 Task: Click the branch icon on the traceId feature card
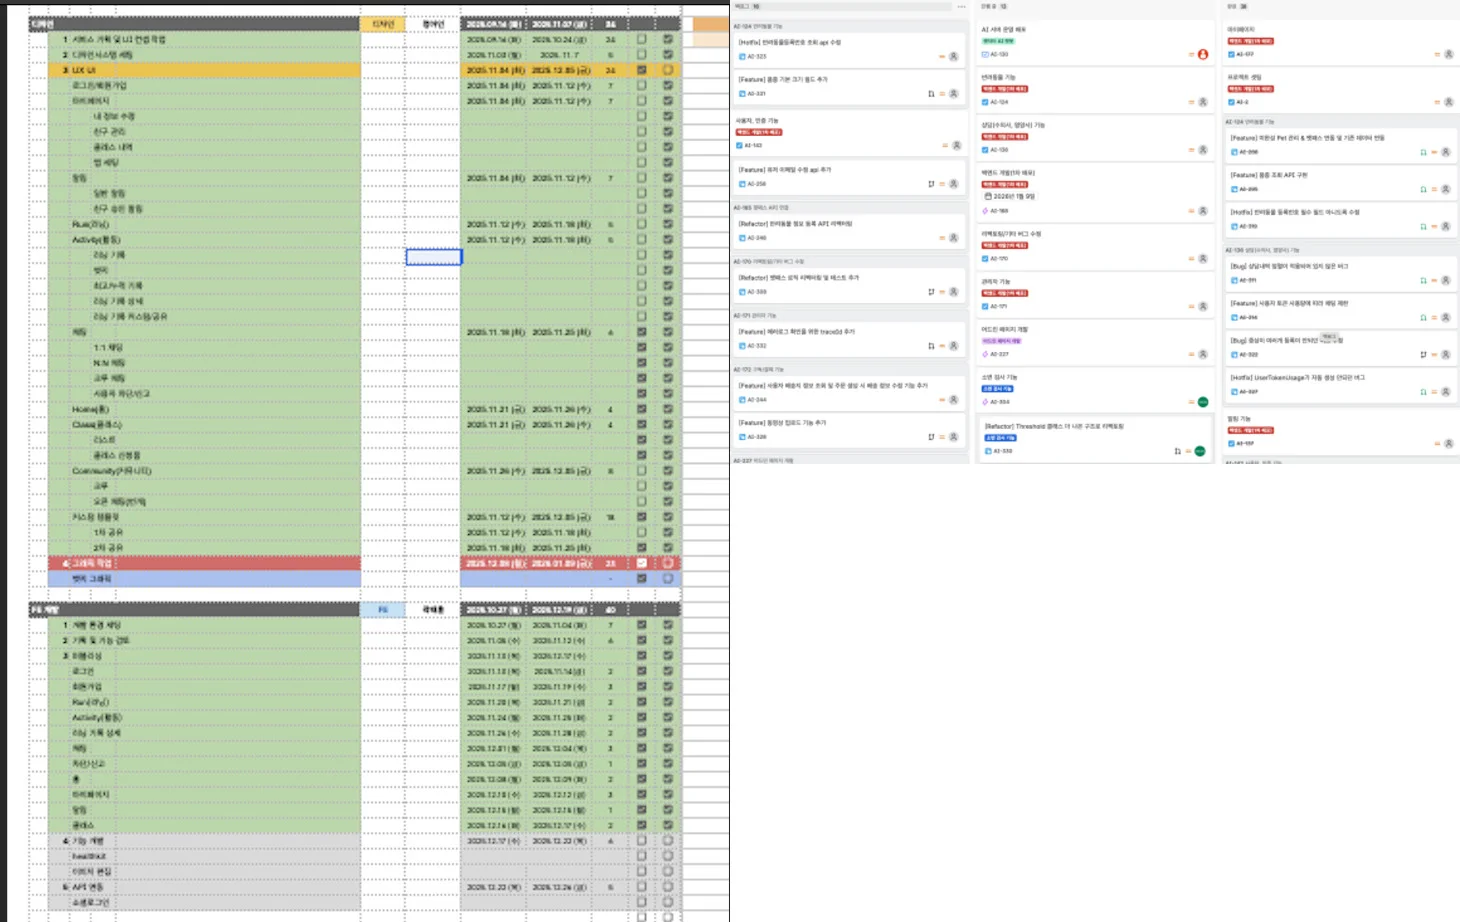931,346
